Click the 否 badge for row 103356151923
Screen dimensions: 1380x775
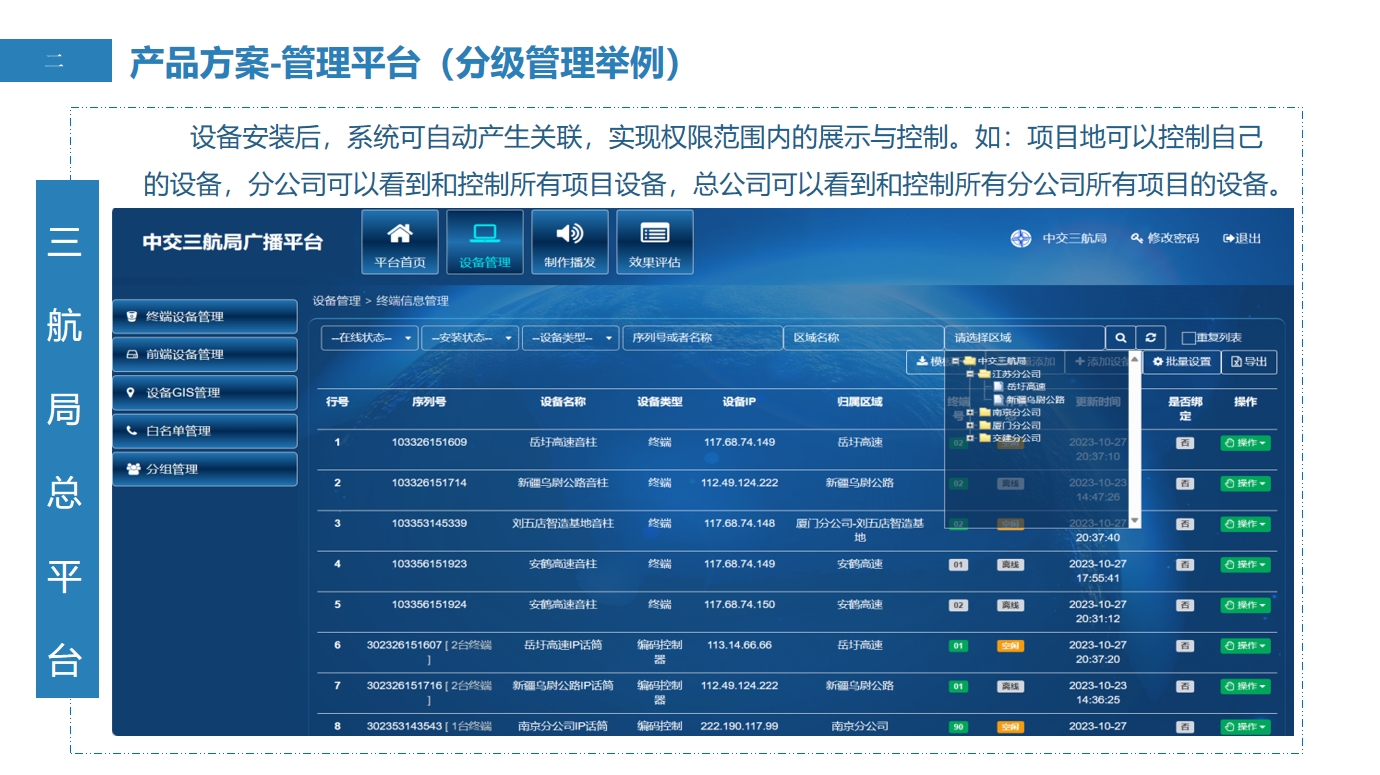click(x=1185, y=565)
